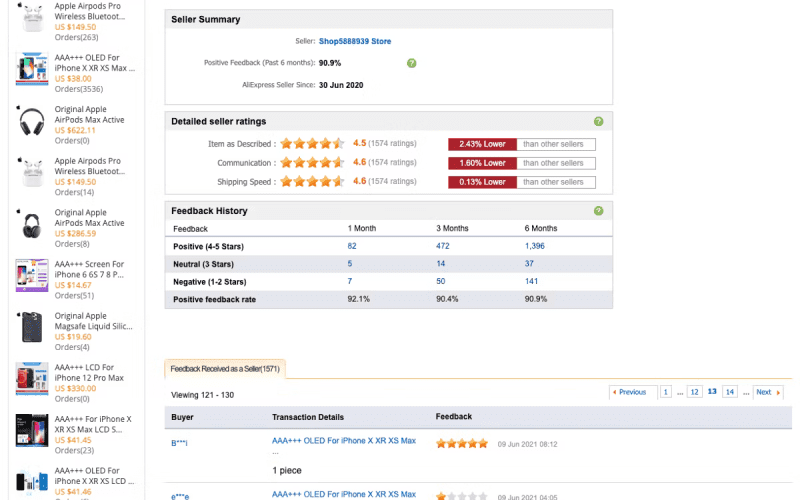Open 6 Months neutral feedback count 37

coord(529,264)
